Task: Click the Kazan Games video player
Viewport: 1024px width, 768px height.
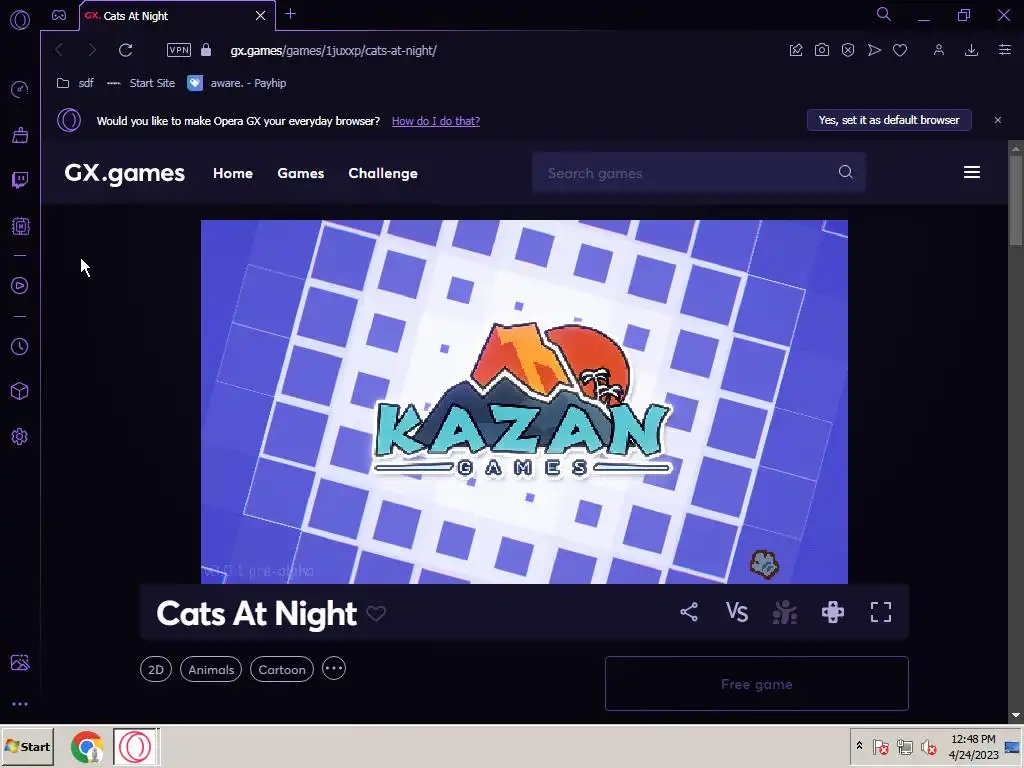Action: pyautogui.click(x=524, y=402)
